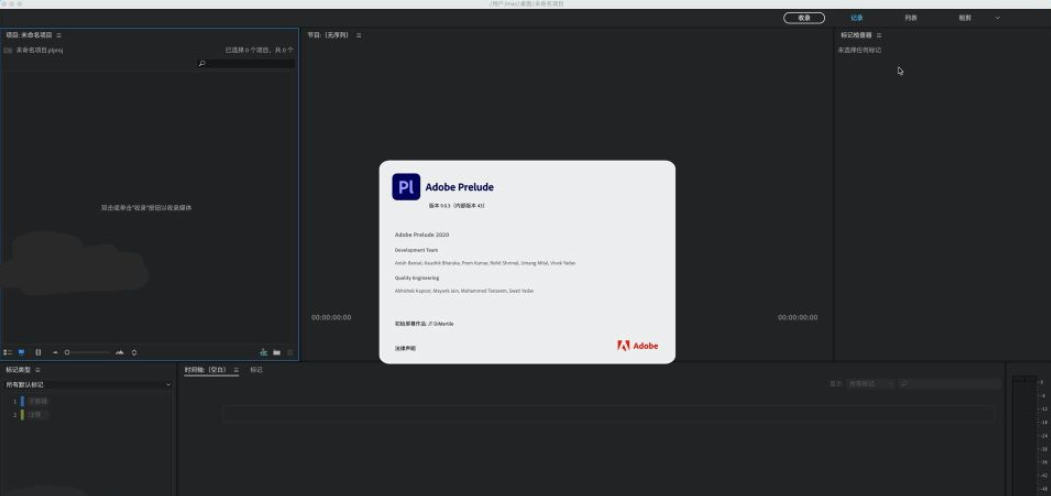Open the 法律声明 link in about dialog
This screenshot has width=1051, height=496.
pos(405,348)
